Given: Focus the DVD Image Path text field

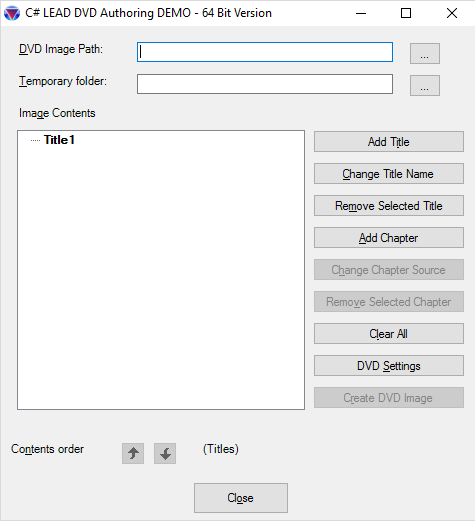Looking at the screenshot, I should pyautogui.click(x=265, y=52).
